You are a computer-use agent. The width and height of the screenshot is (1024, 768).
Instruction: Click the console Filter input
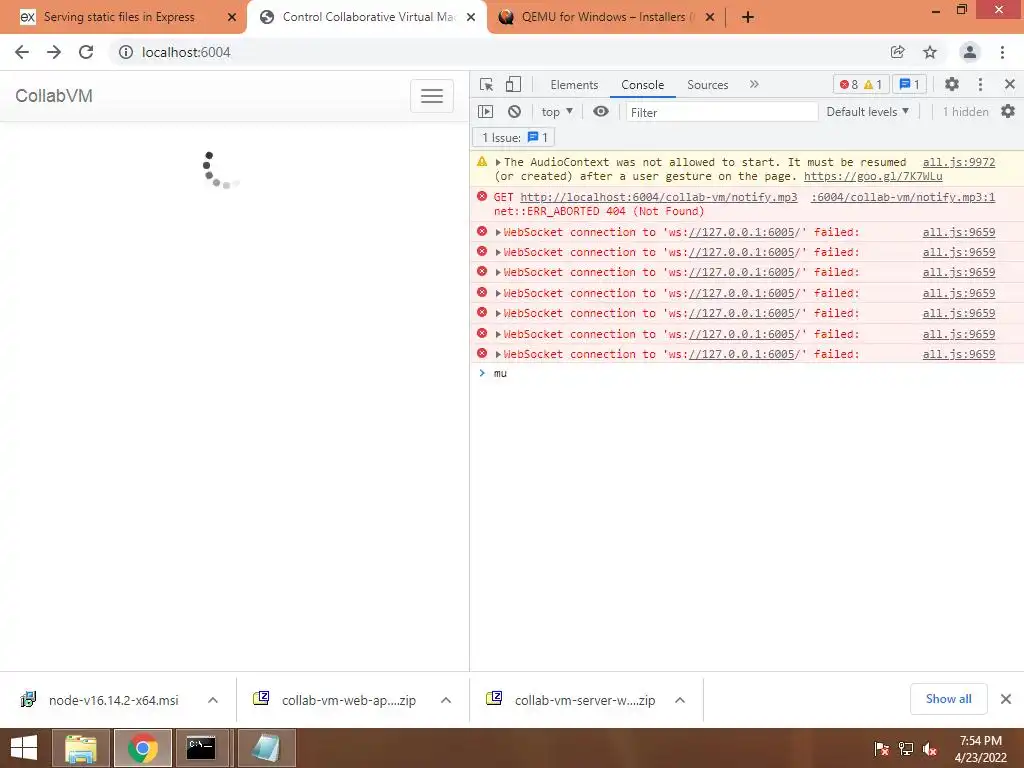pyautogui.click(x=722, y=112)
